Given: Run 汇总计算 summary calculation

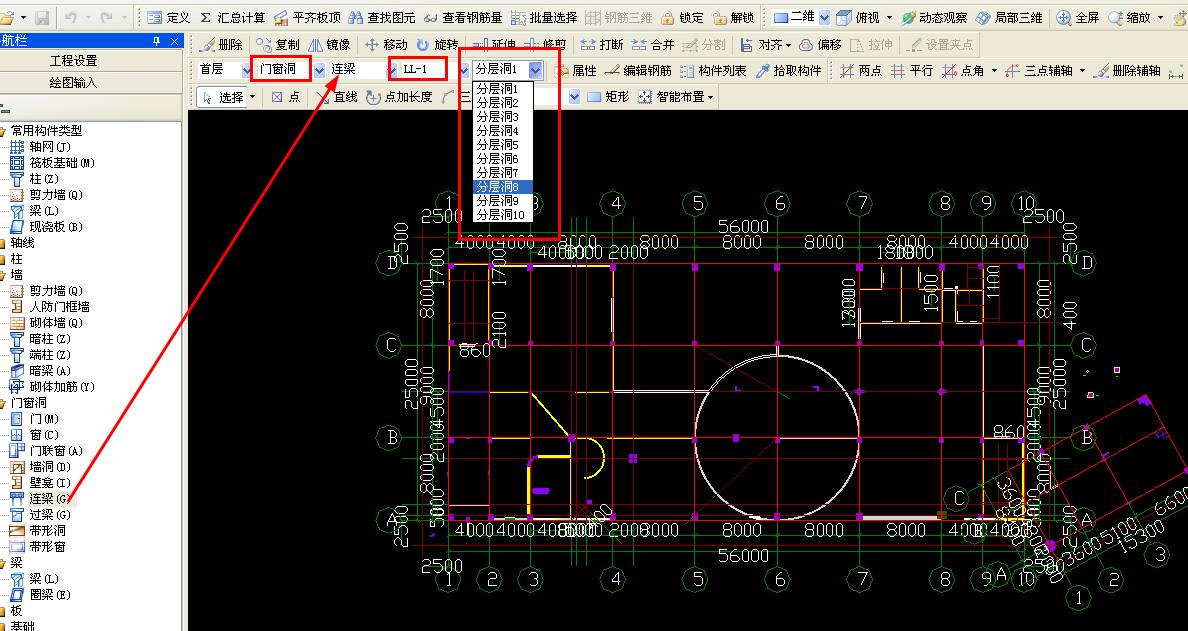Looking at the screenshot, I should point(233,17).
